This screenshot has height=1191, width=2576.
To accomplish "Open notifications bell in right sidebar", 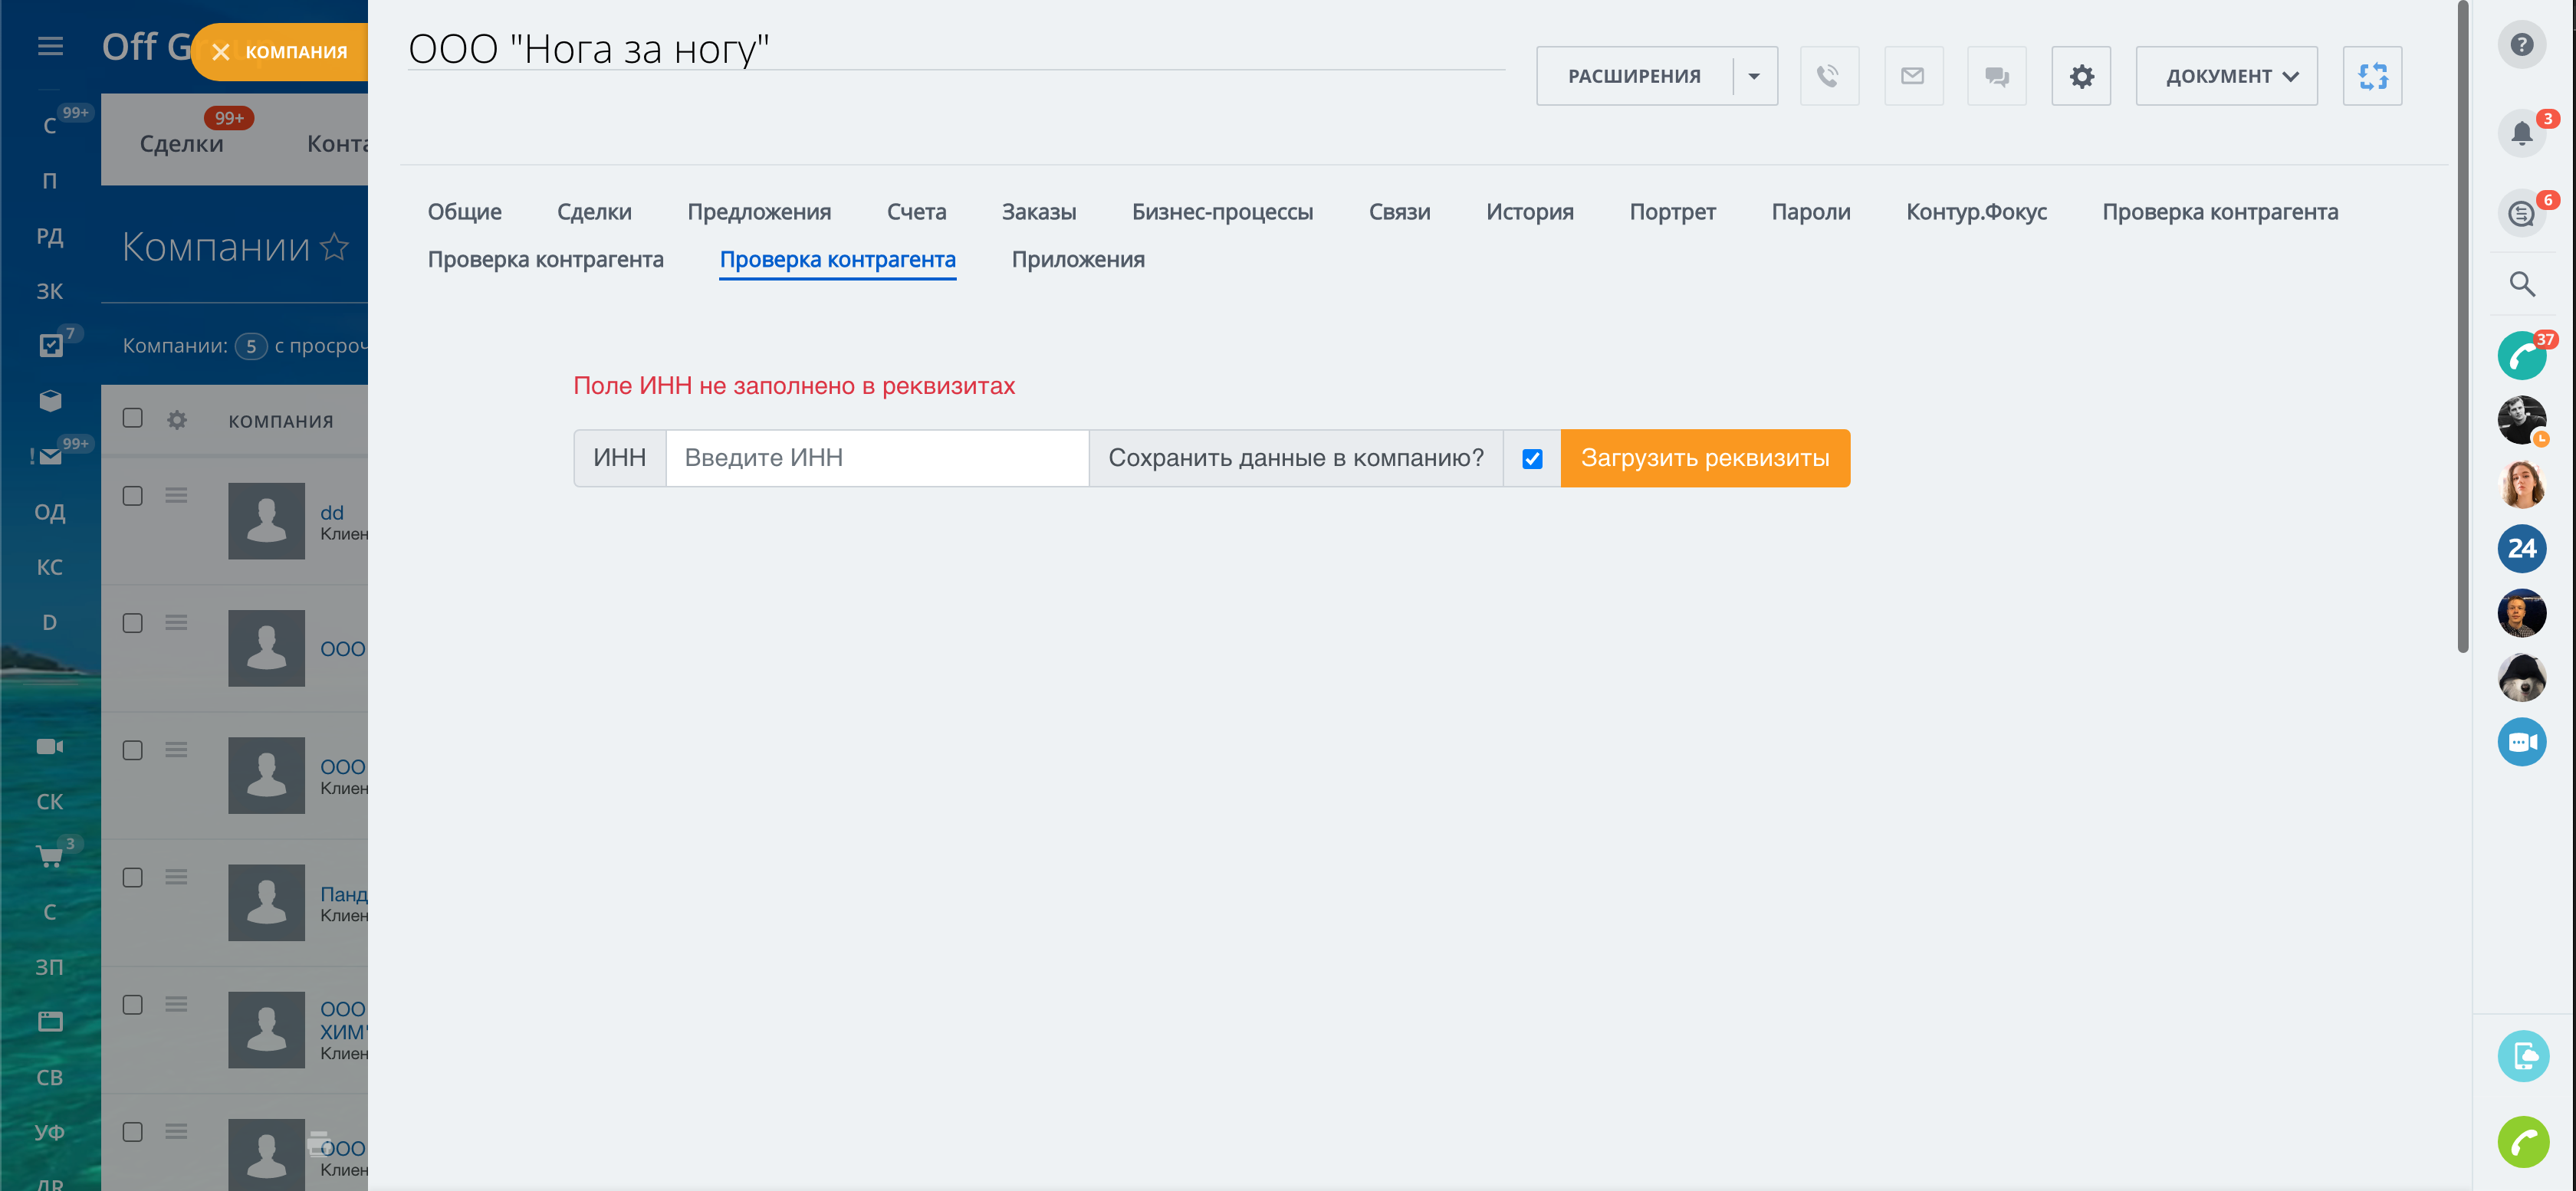I will click(2521, 133).
